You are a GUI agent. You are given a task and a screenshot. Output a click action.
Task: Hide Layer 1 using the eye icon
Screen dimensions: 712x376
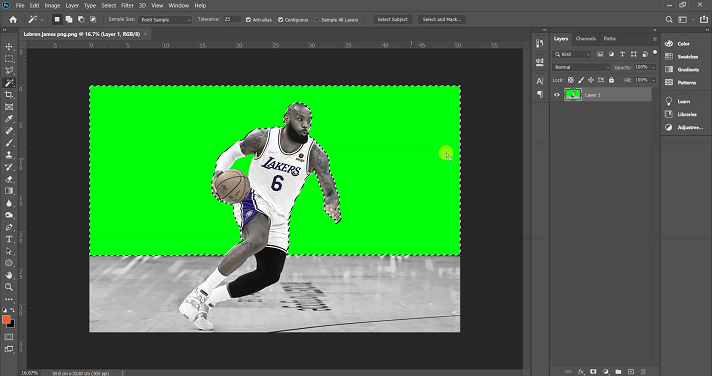557,95
